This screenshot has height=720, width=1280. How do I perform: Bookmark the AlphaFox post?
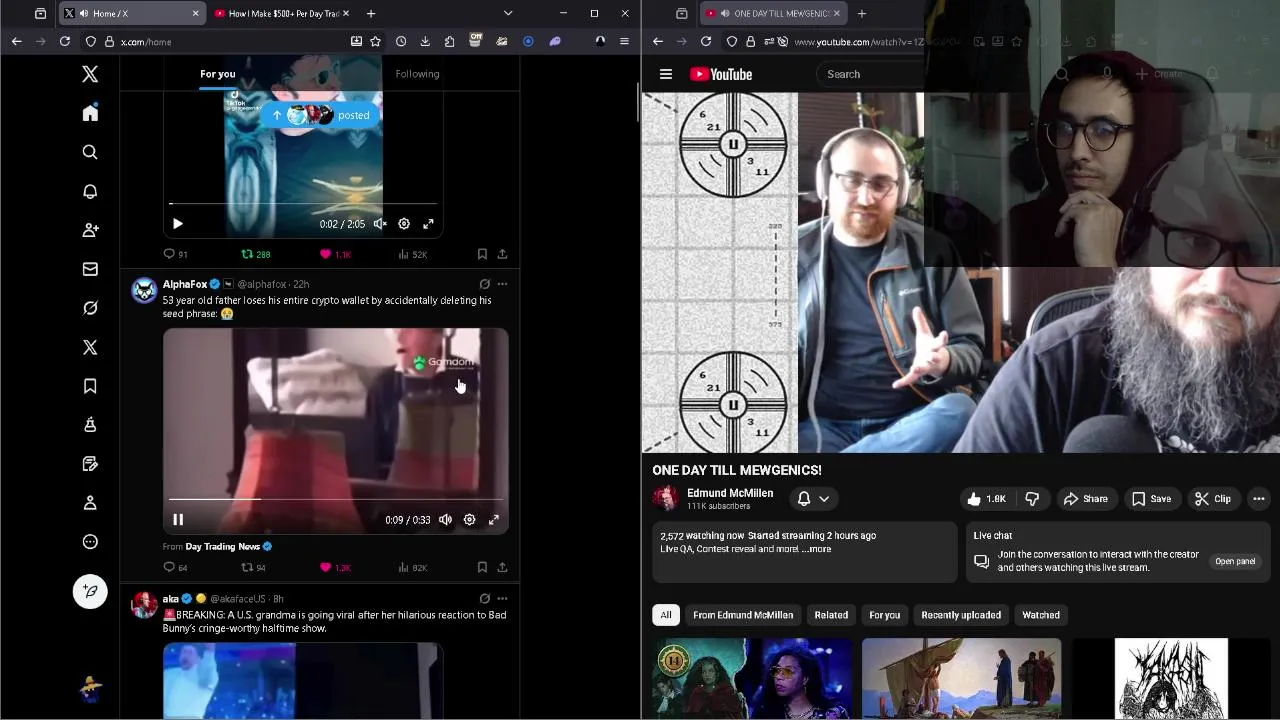pos(482,567)
